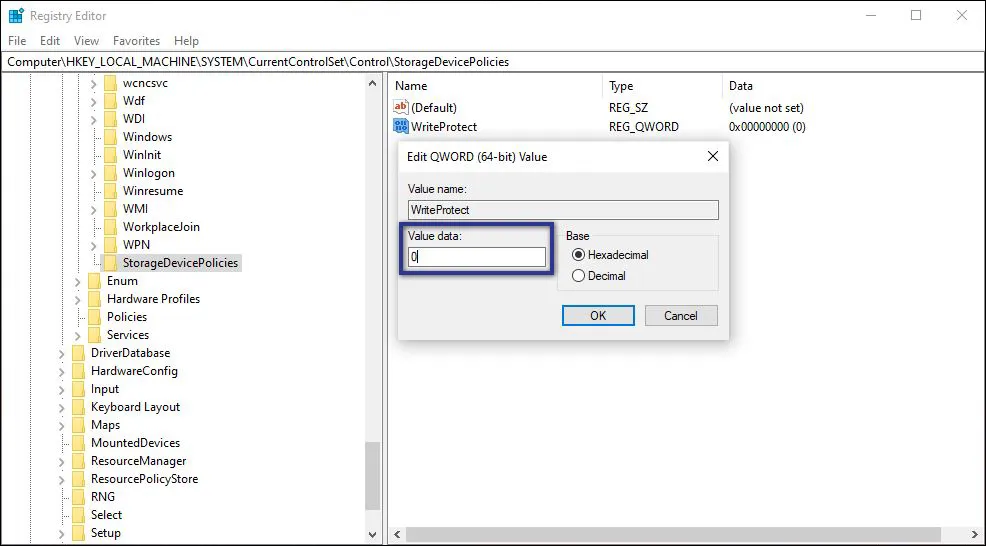986x546 pixels.
Task: Select the ResourcePolicyStore tree item
Action: point(144,479)
